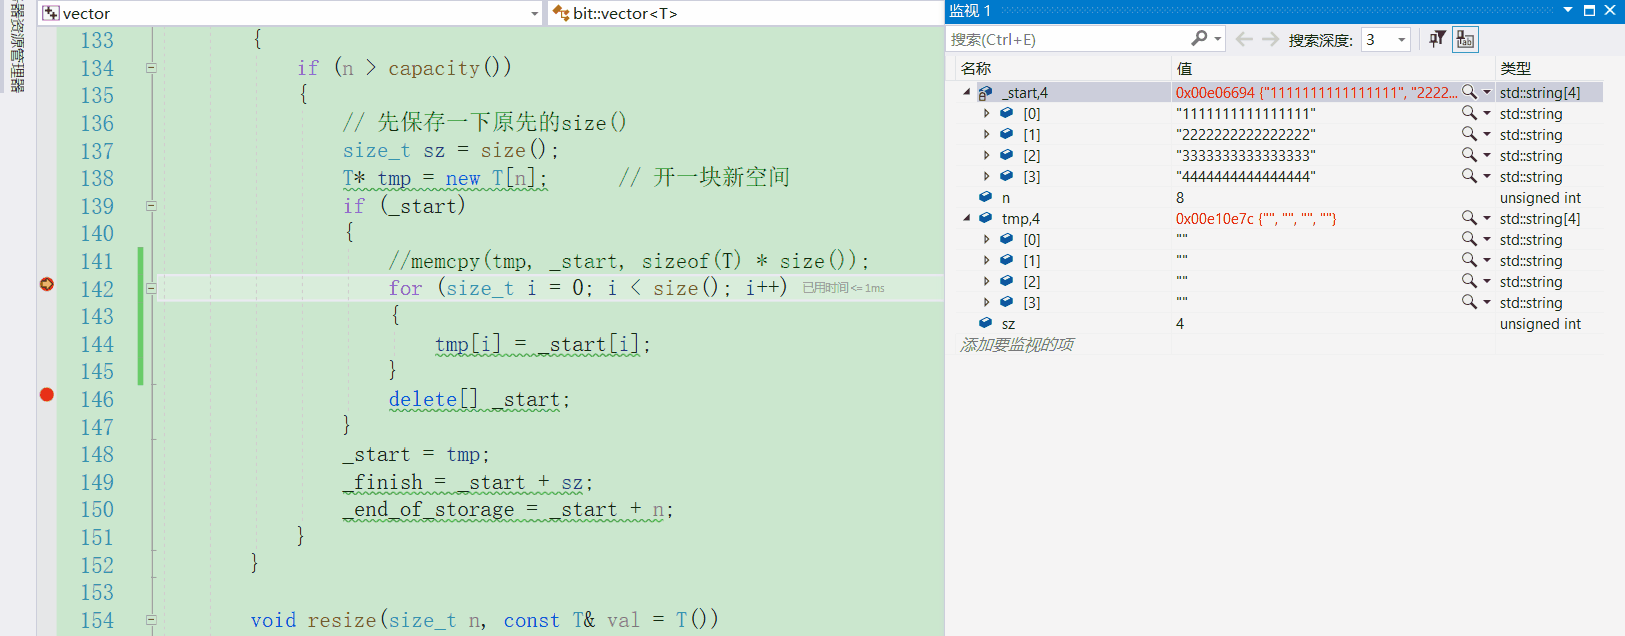Collapse code block at line 139
This screenshot has height=636, width=1625.
[151, 206]
